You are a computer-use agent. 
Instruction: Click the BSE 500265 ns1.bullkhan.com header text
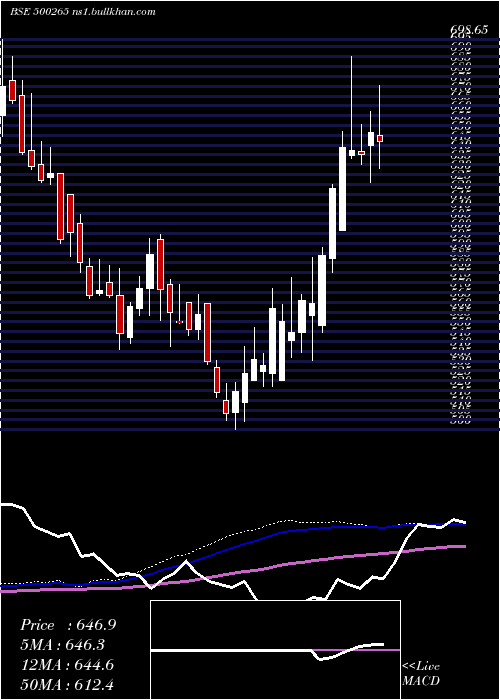[83, 12]
